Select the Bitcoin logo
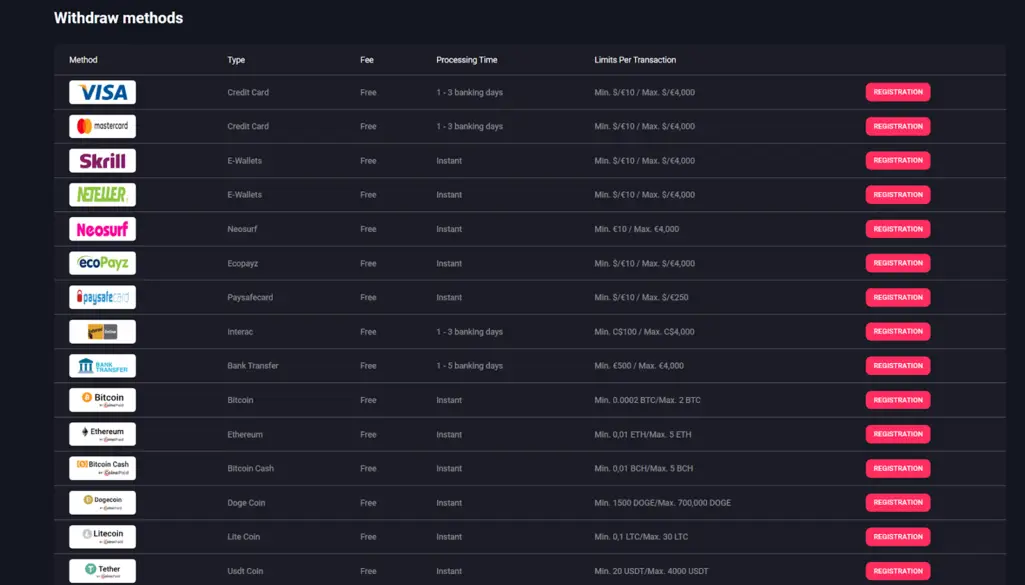Viewport: 1025px width, 585px height. pos(103,400)
